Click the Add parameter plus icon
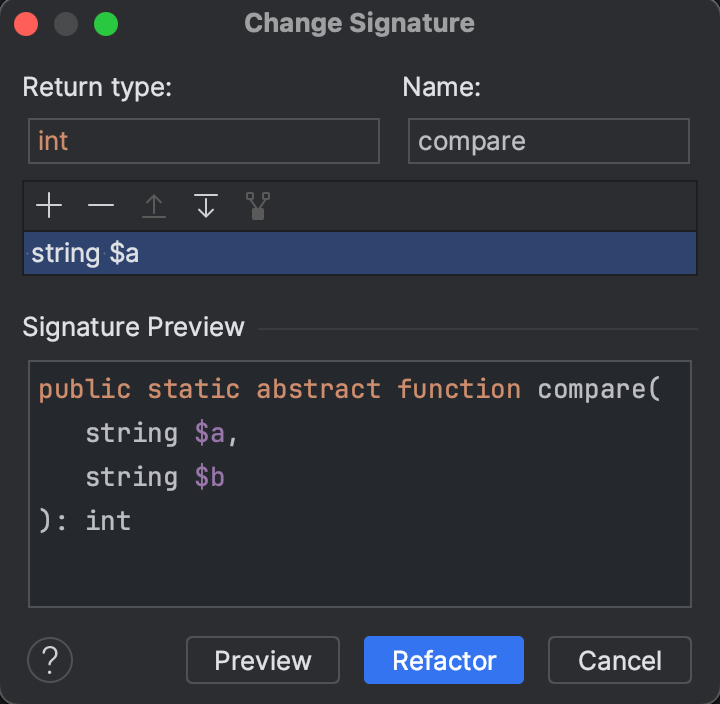The width and height of the screenshot is (720, 704). coord(48,207)
